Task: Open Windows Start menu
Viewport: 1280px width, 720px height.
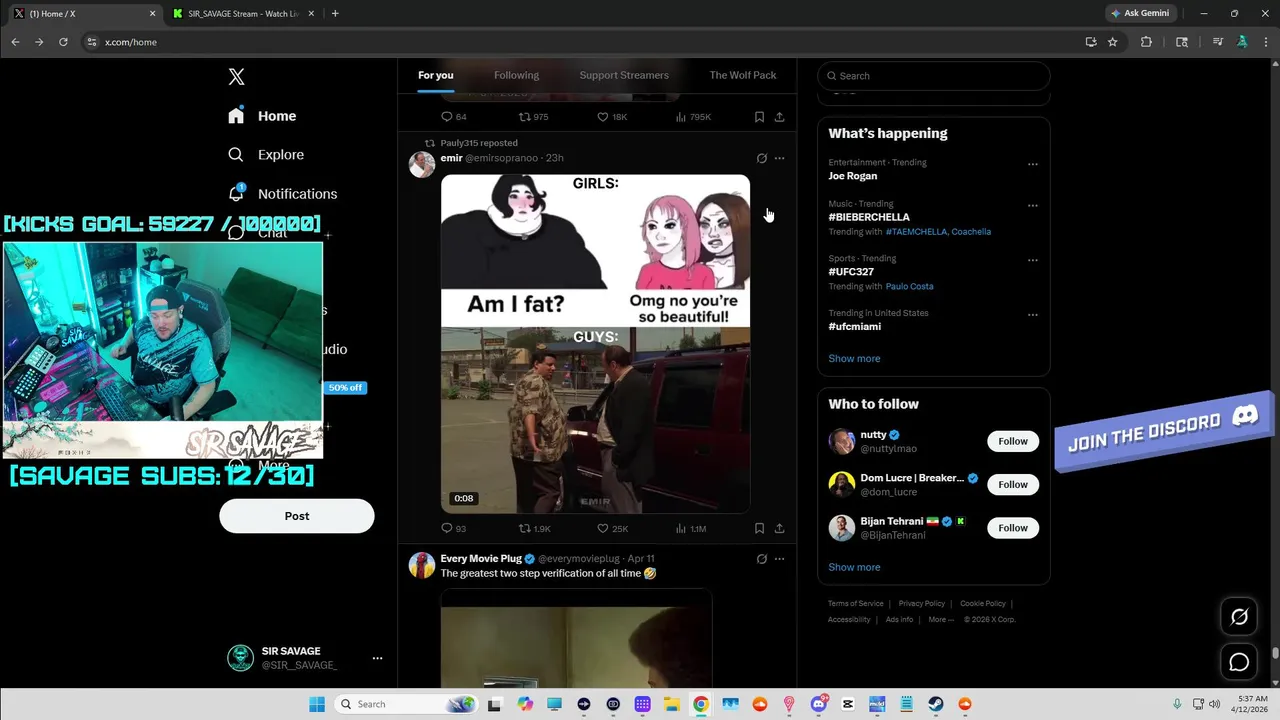Action: [316, 704]
